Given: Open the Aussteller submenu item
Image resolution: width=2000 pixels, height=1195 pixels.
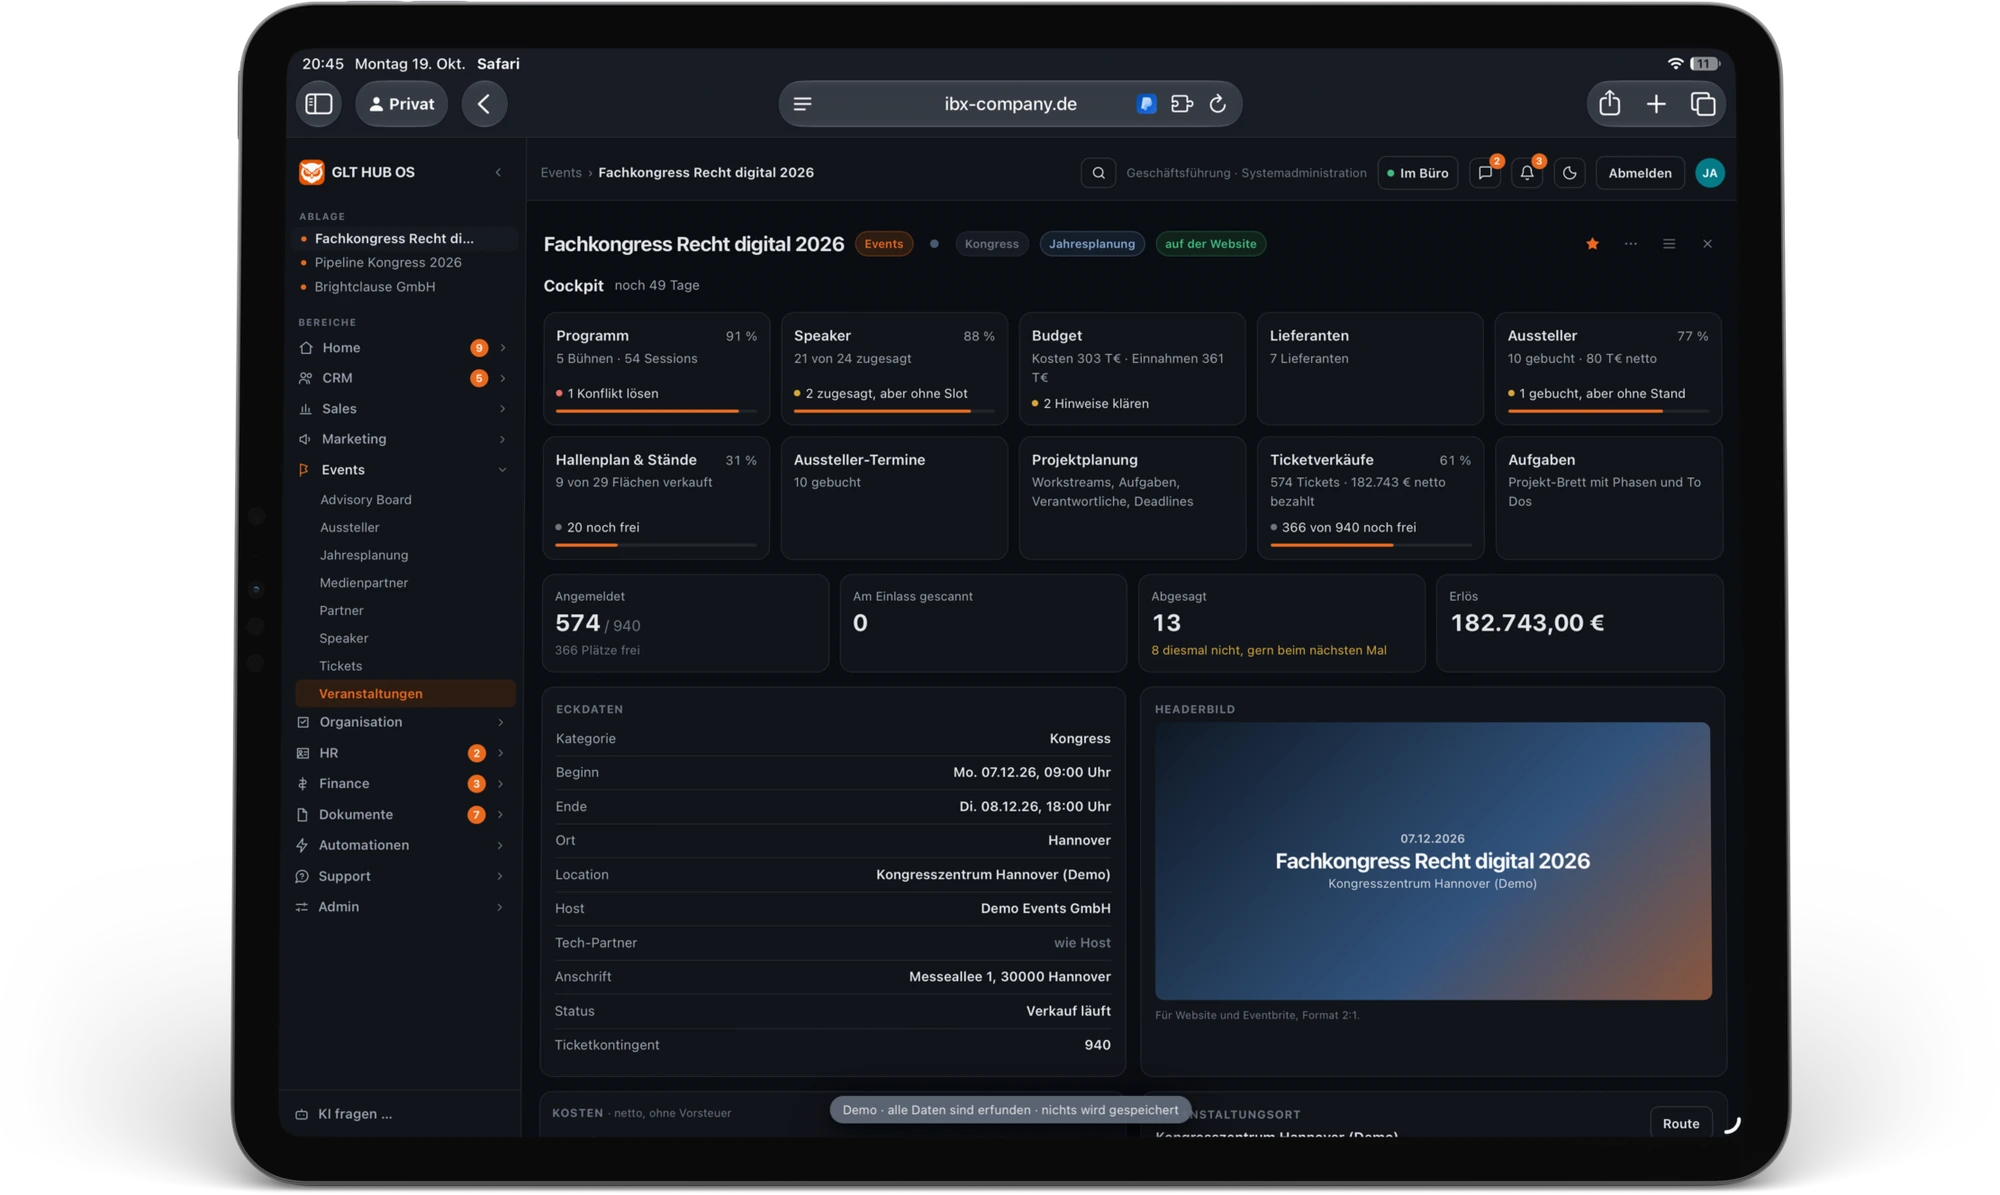Looking at the screenshot, I should [350, 528].
